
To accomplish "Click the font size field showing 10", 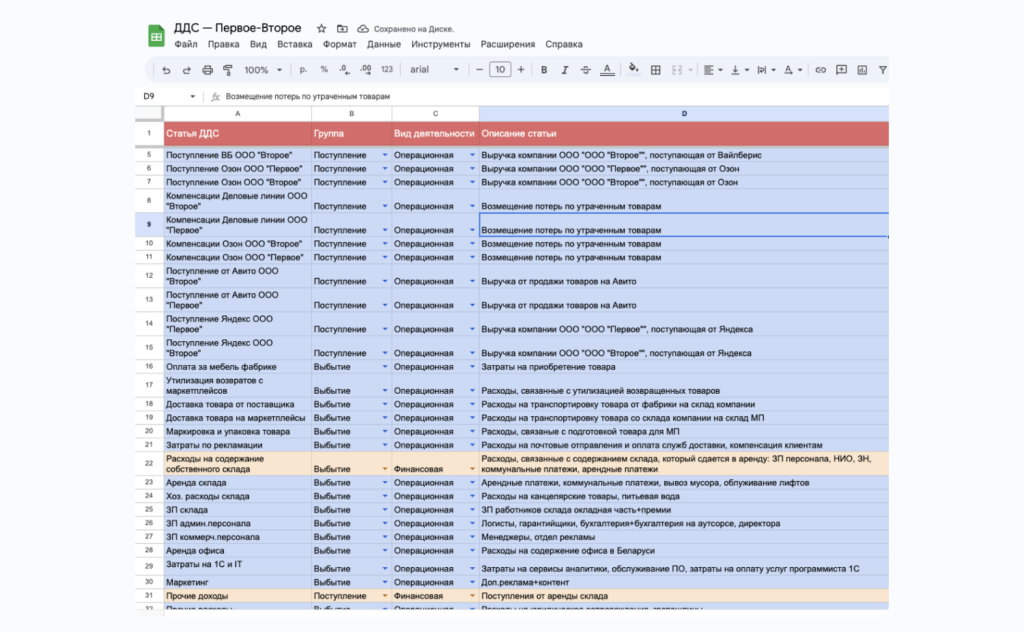I will (x=500, y=70).
